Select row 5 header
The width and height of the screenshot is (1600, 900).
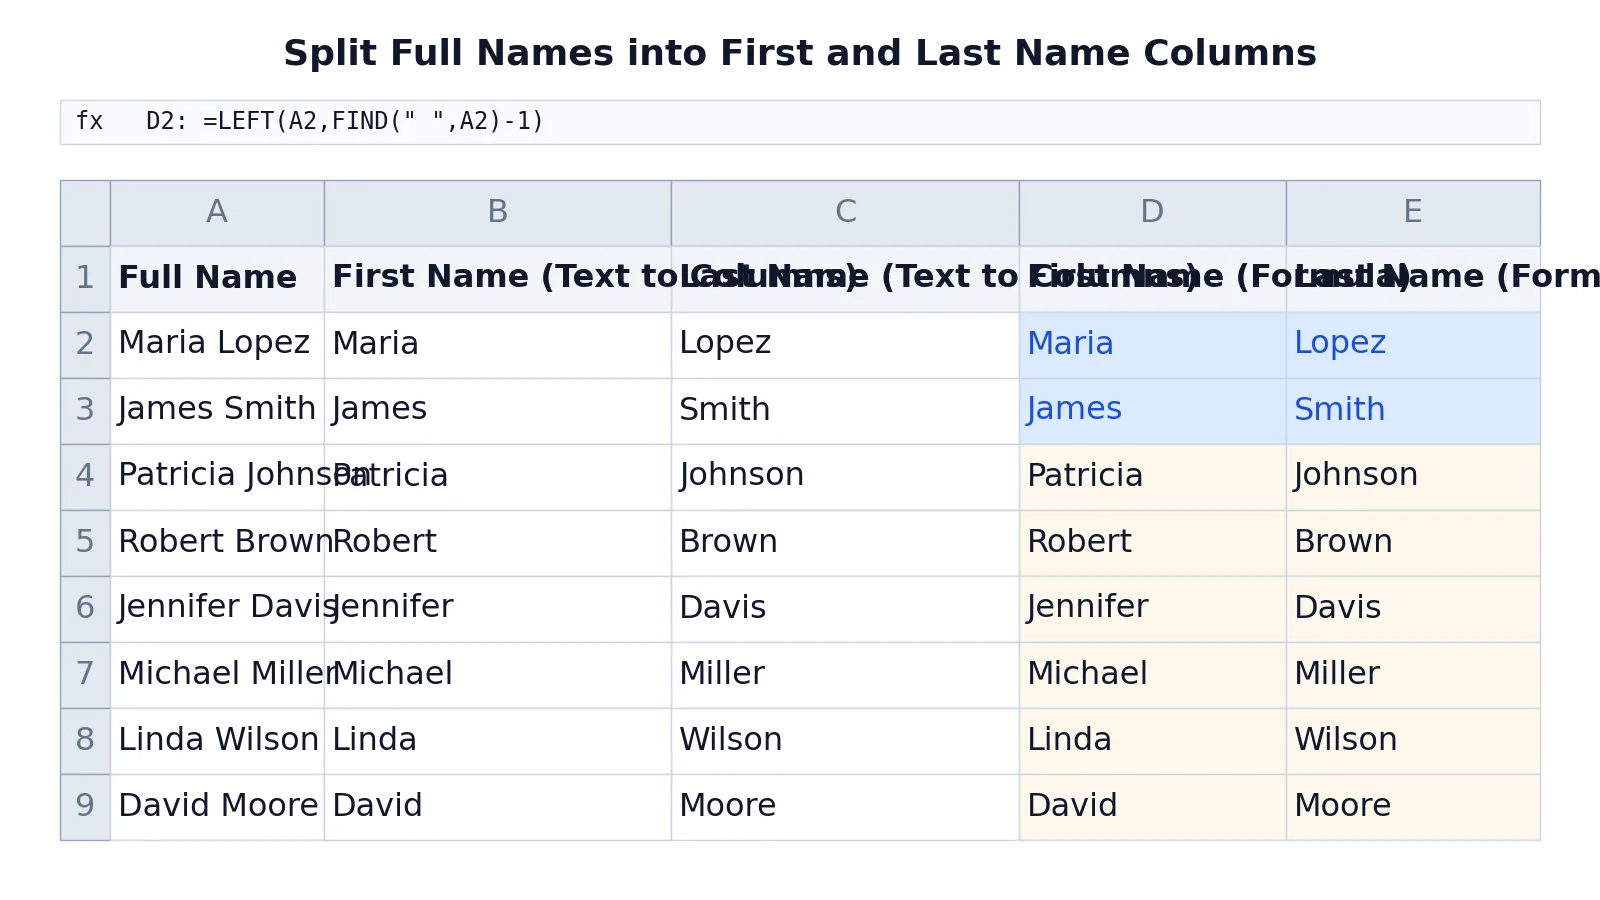85,543
